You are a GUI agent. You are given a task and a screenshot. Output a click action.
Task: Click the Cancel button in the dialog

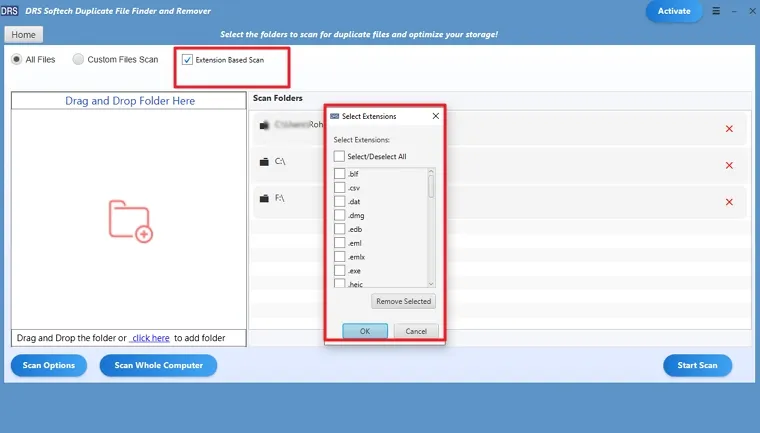click(x=416, y=331)
